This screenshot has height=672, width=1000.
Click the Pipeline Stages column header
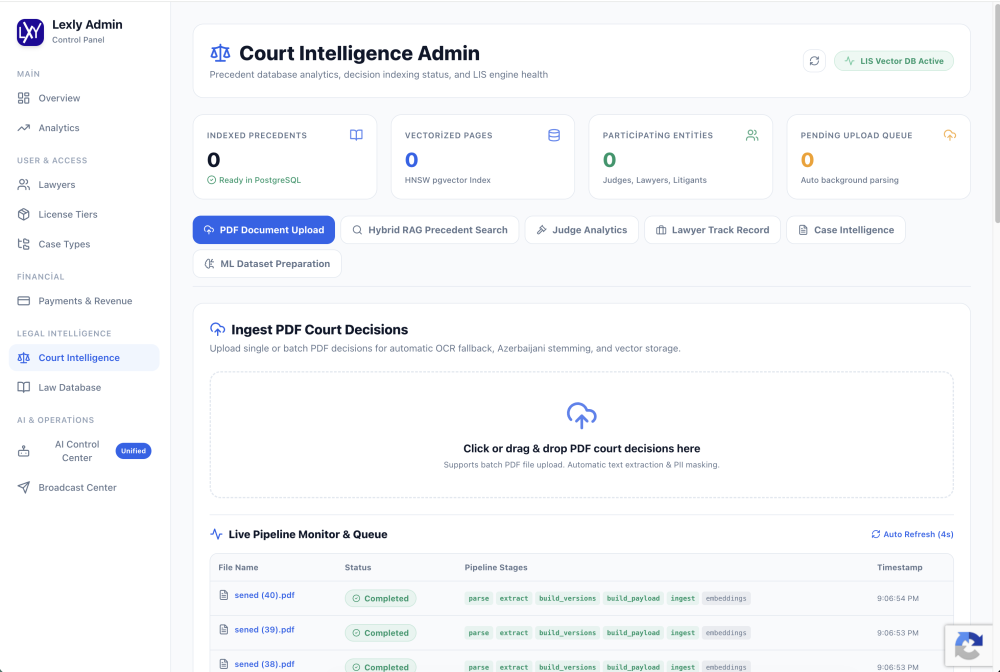pos(496,567)
